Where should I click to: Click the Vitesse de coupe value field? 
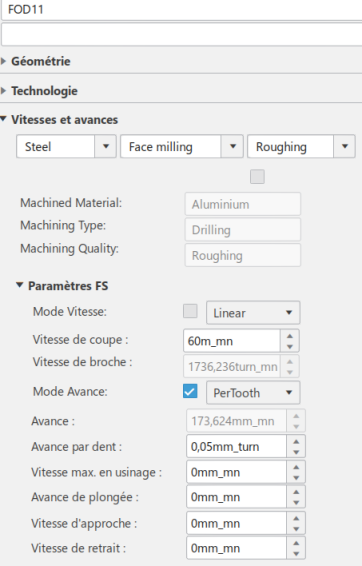[232, 341]
